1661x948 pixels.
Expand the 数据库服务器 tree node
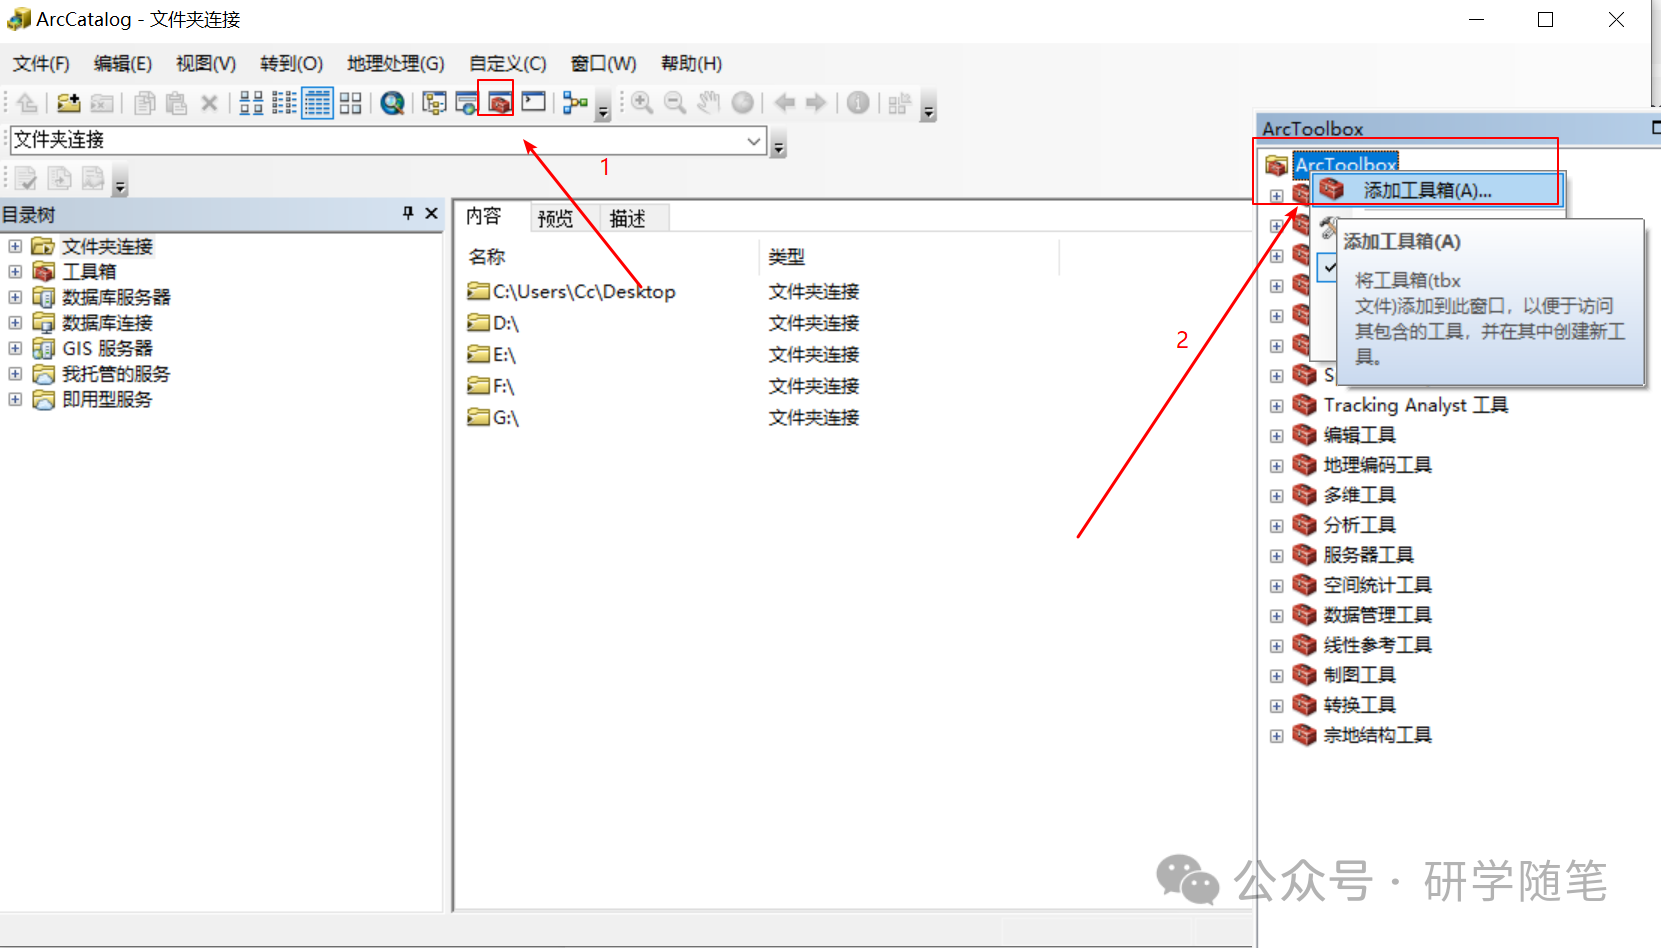(x=15, y=297)
